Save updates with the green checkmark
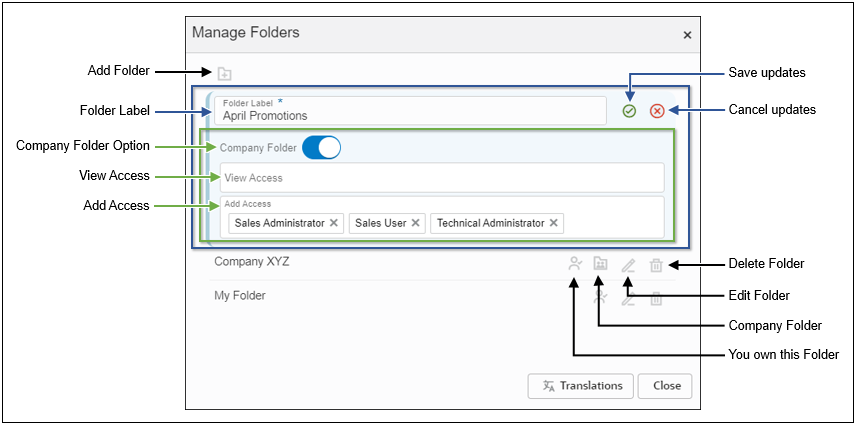This screenshot has width=856, height=425. pos(629,111)
